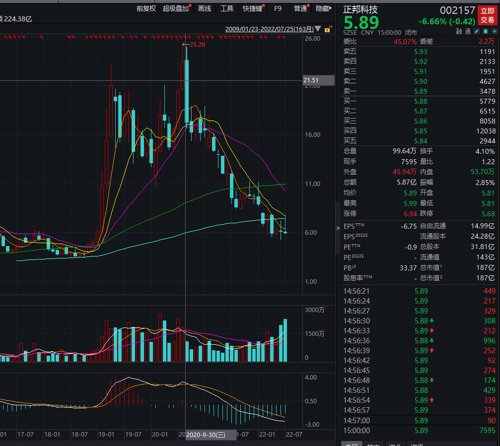500x446 pixels.
Task: Click the 通 connect icon
Action: pos(468,32)
